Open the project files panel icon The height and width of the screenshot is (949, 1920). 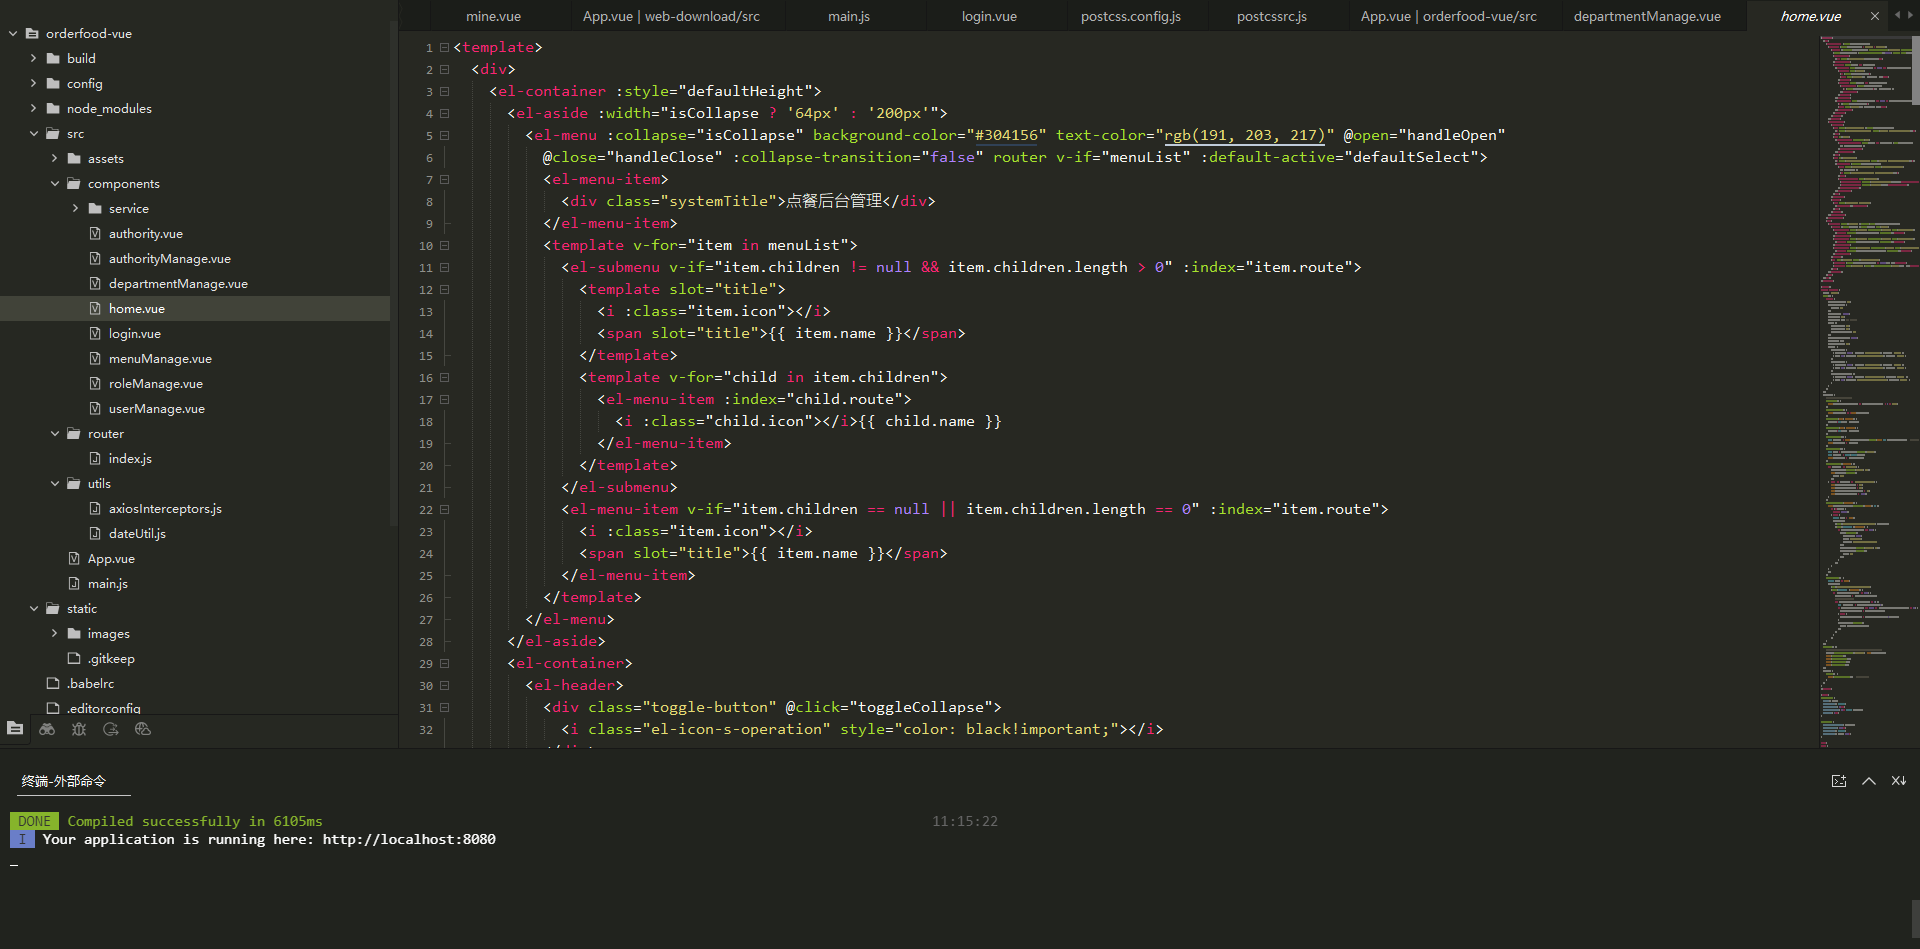click(x=15, y=729)
